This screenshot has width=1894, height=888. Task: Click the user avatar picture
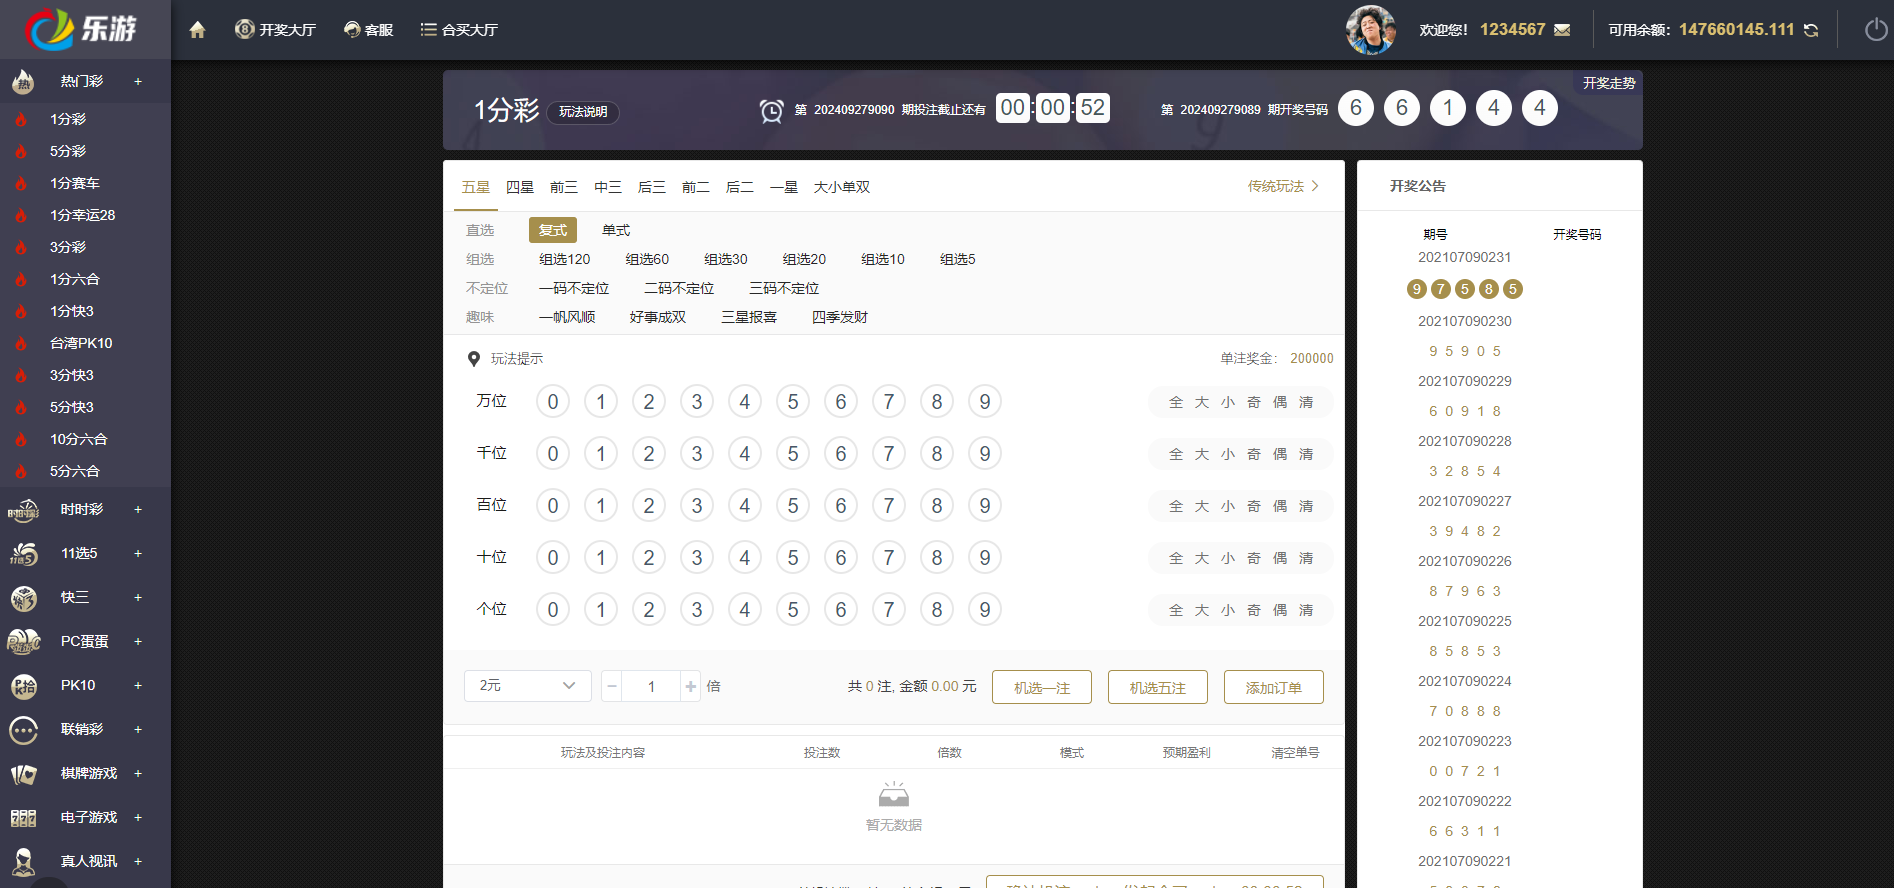pos(1370,30)
